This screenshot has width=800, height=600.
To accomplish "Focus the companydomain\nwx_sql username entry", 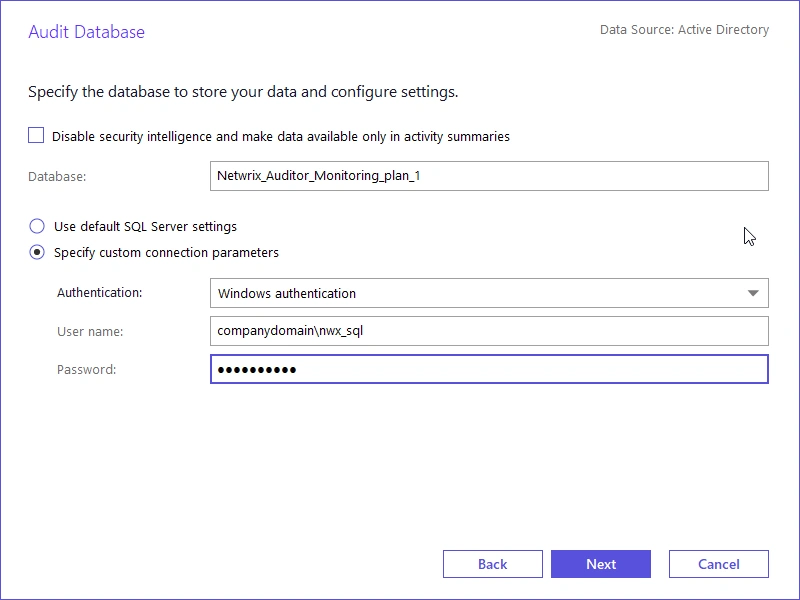I will click(488, 331).
